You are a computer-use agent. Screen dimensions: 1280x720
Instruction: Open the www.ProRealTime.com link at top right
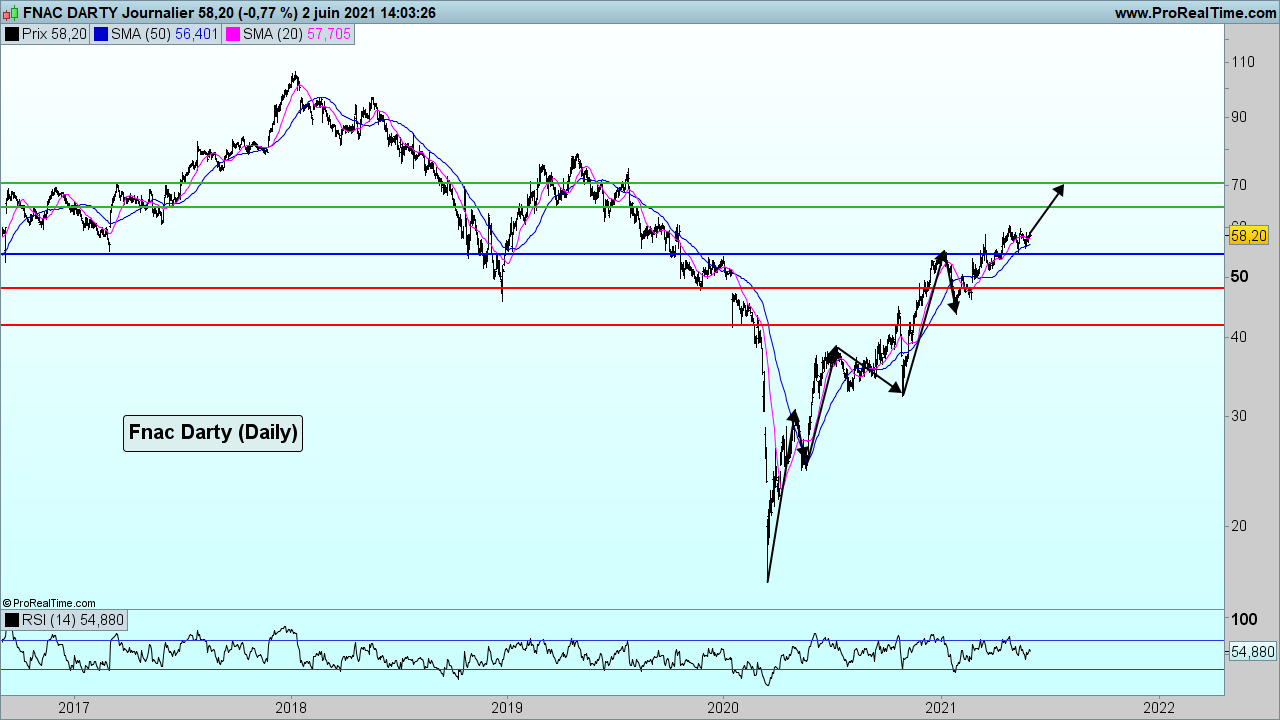pyautogui.click(x=1195, y=13)
